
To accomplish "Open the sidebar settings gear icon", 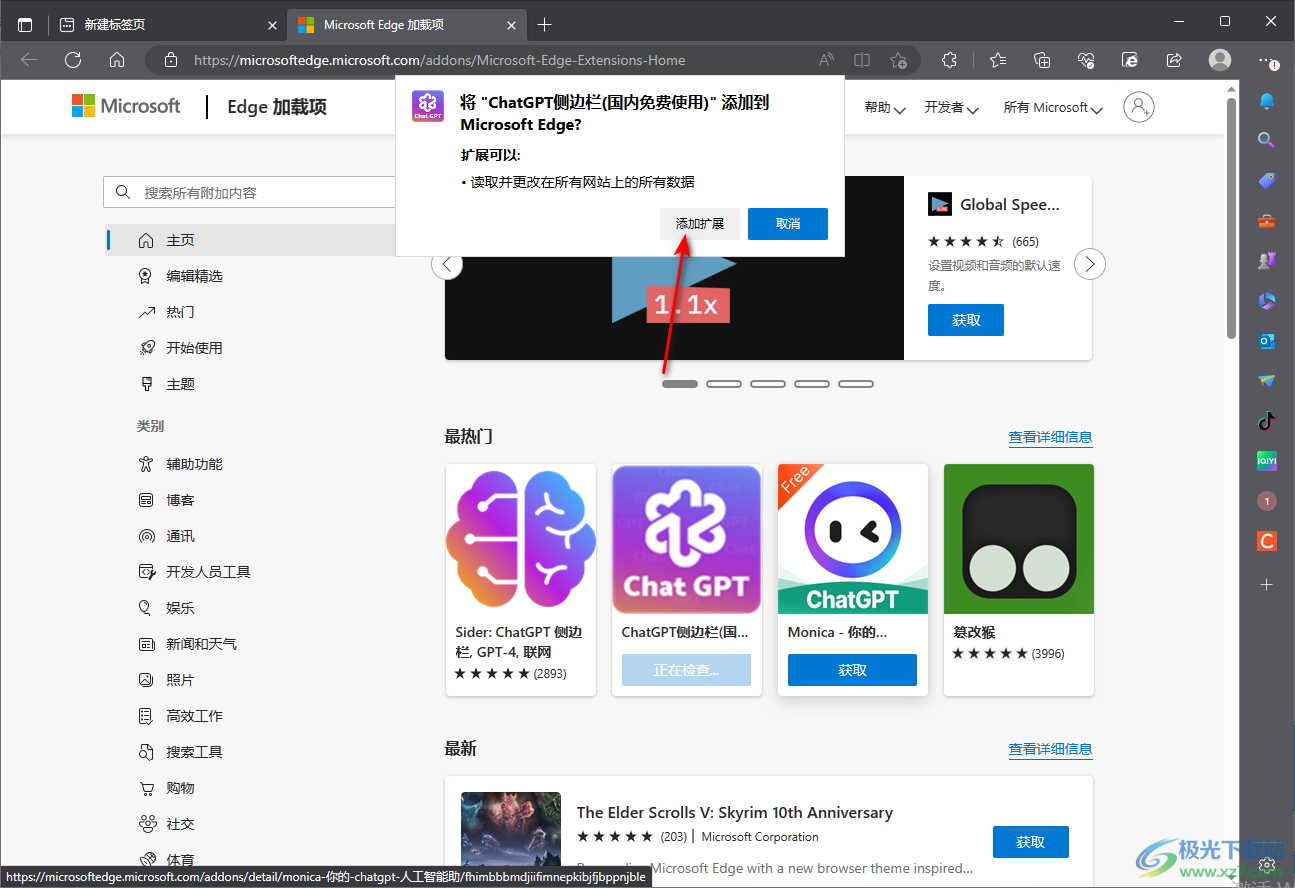I will coord(1267,863).
